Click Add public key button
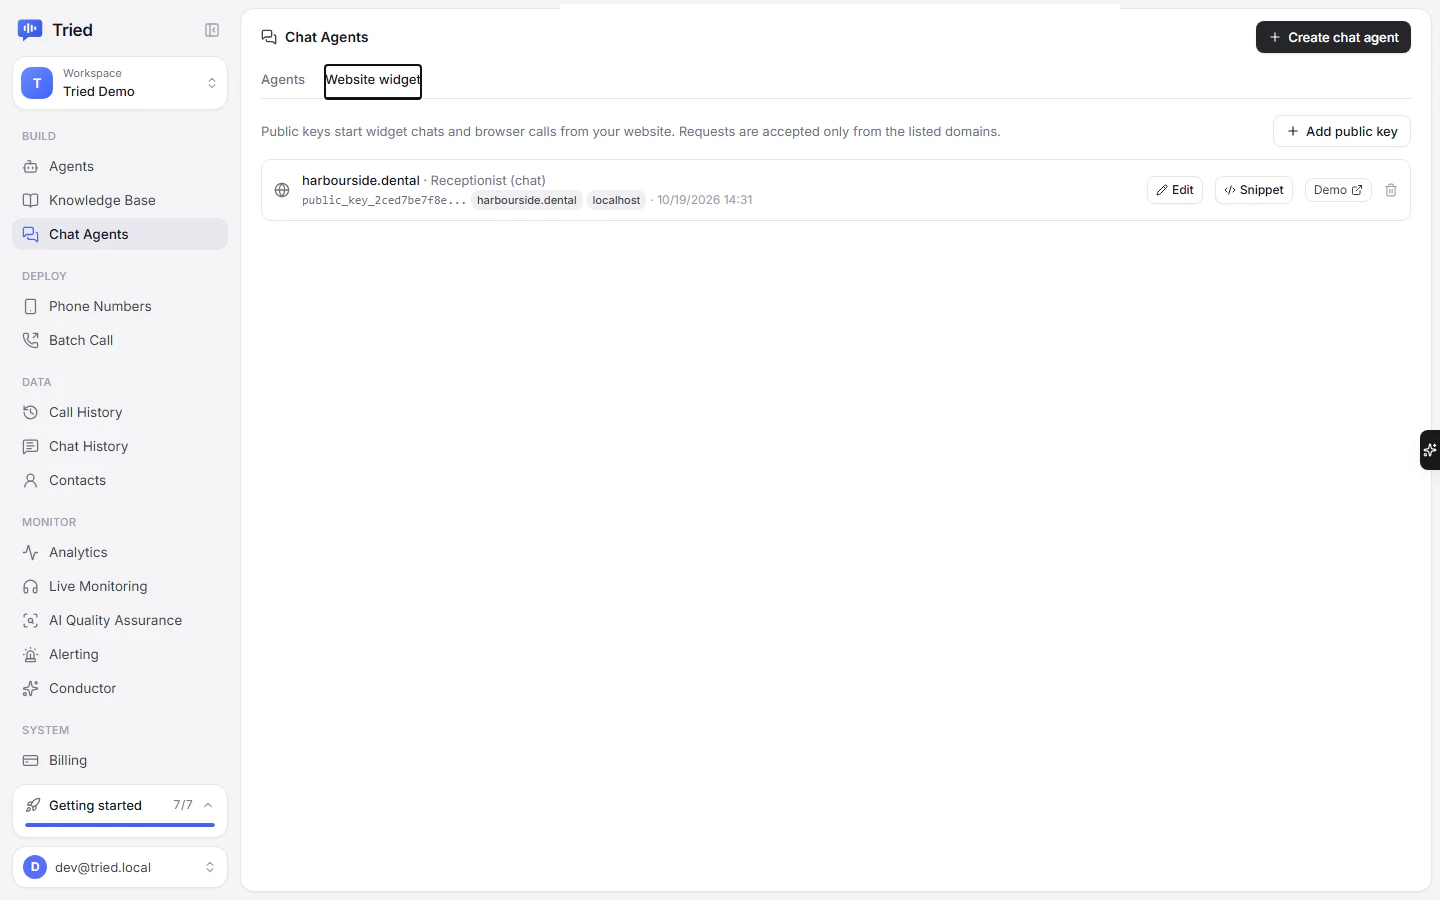This screenshot has height=900, width=1440. 1341,131
